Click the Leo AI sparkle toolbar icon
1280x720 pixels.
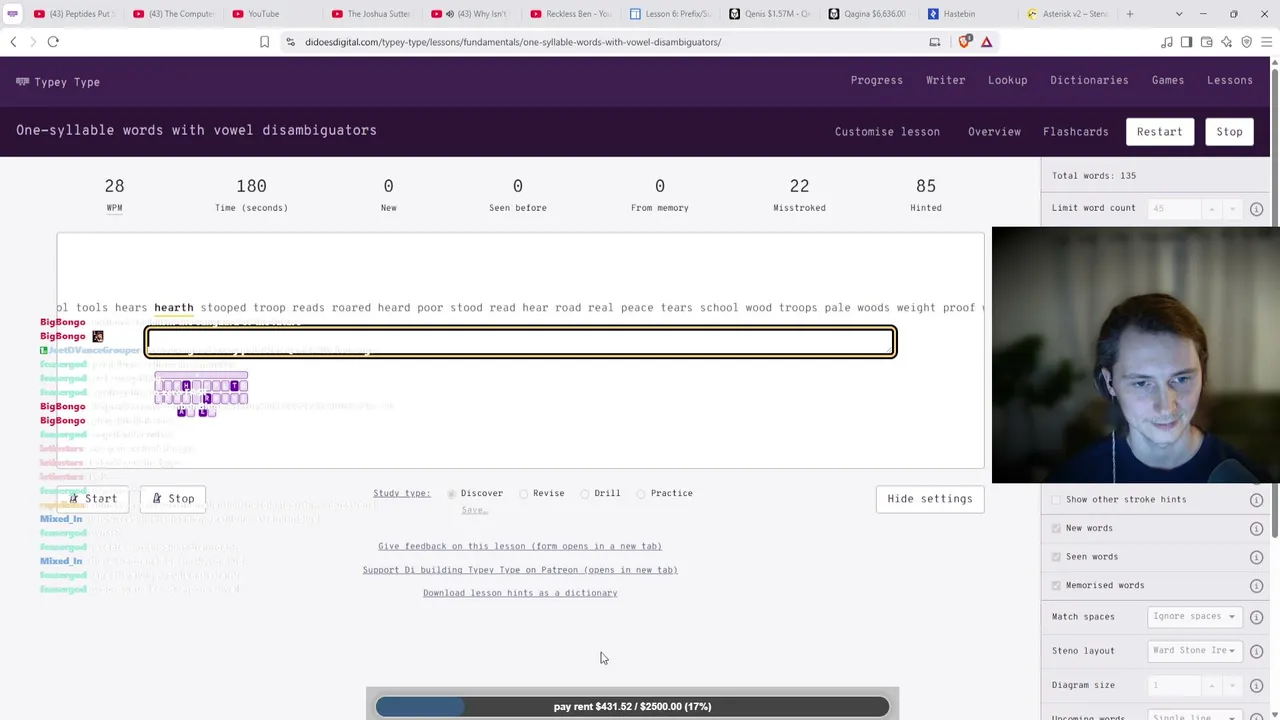point(1226,42)
